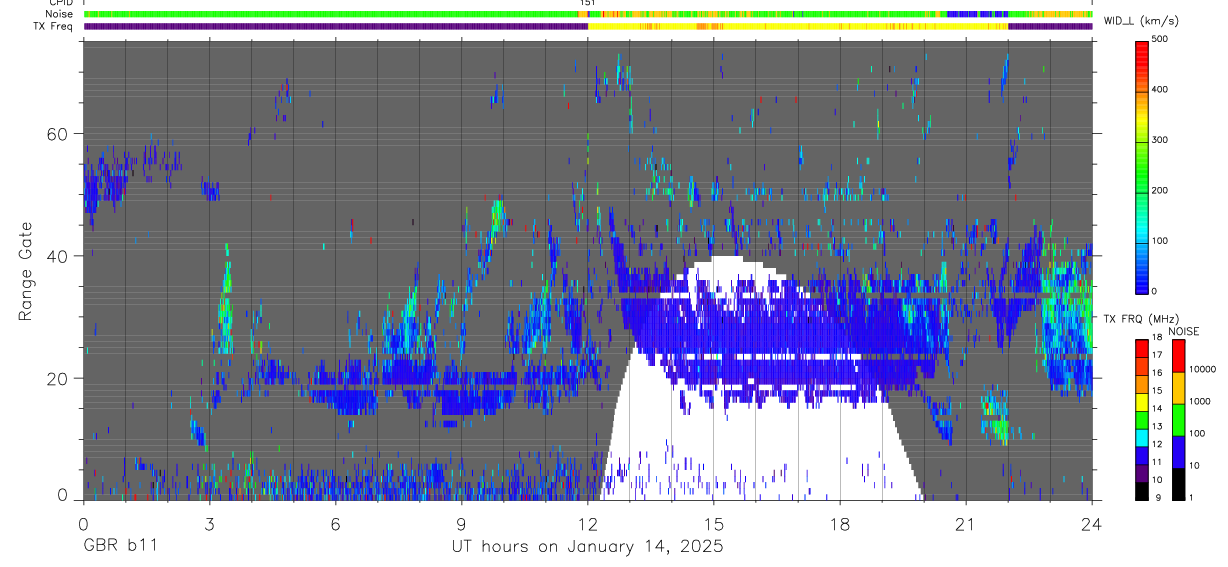Click x-axis tick label 15
Viewport: 1228px width, 567px height.
[714, 523]
